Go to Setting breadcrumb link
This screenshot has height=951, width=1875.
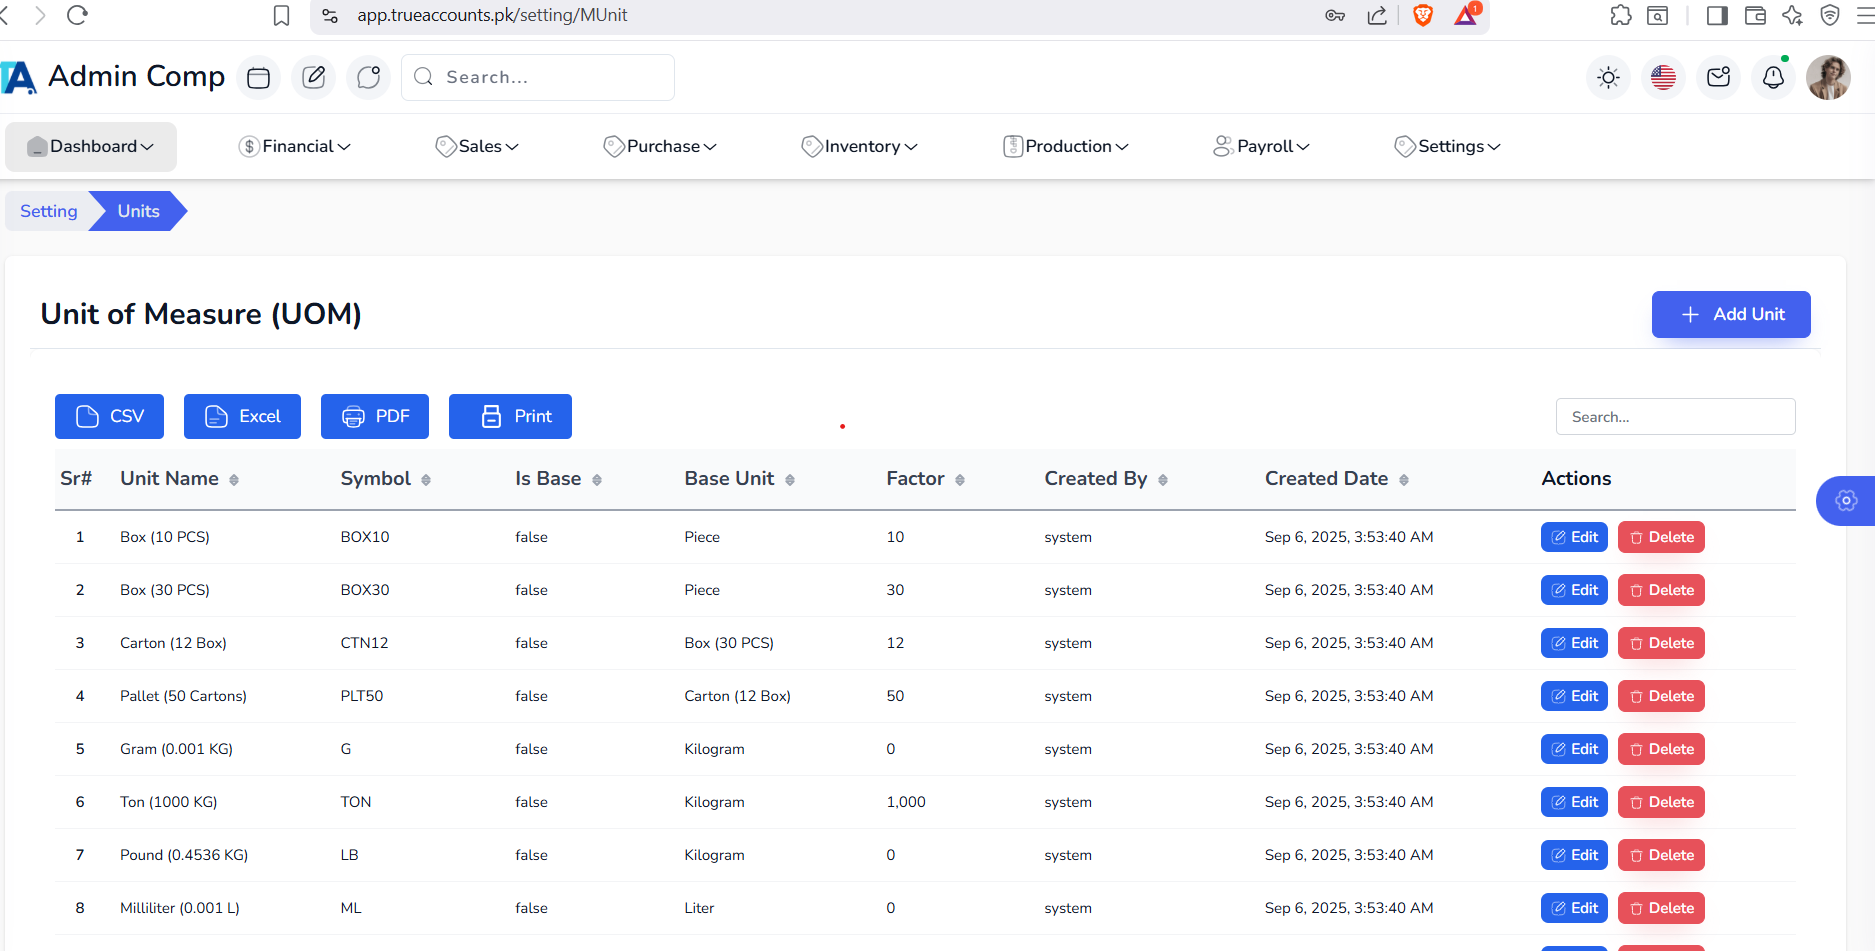pyautogui.click(x=48, y=211)
